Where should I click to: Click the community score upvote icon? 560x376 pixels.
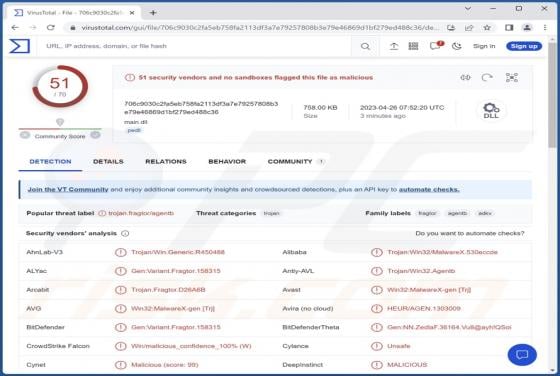click(95, 135)
